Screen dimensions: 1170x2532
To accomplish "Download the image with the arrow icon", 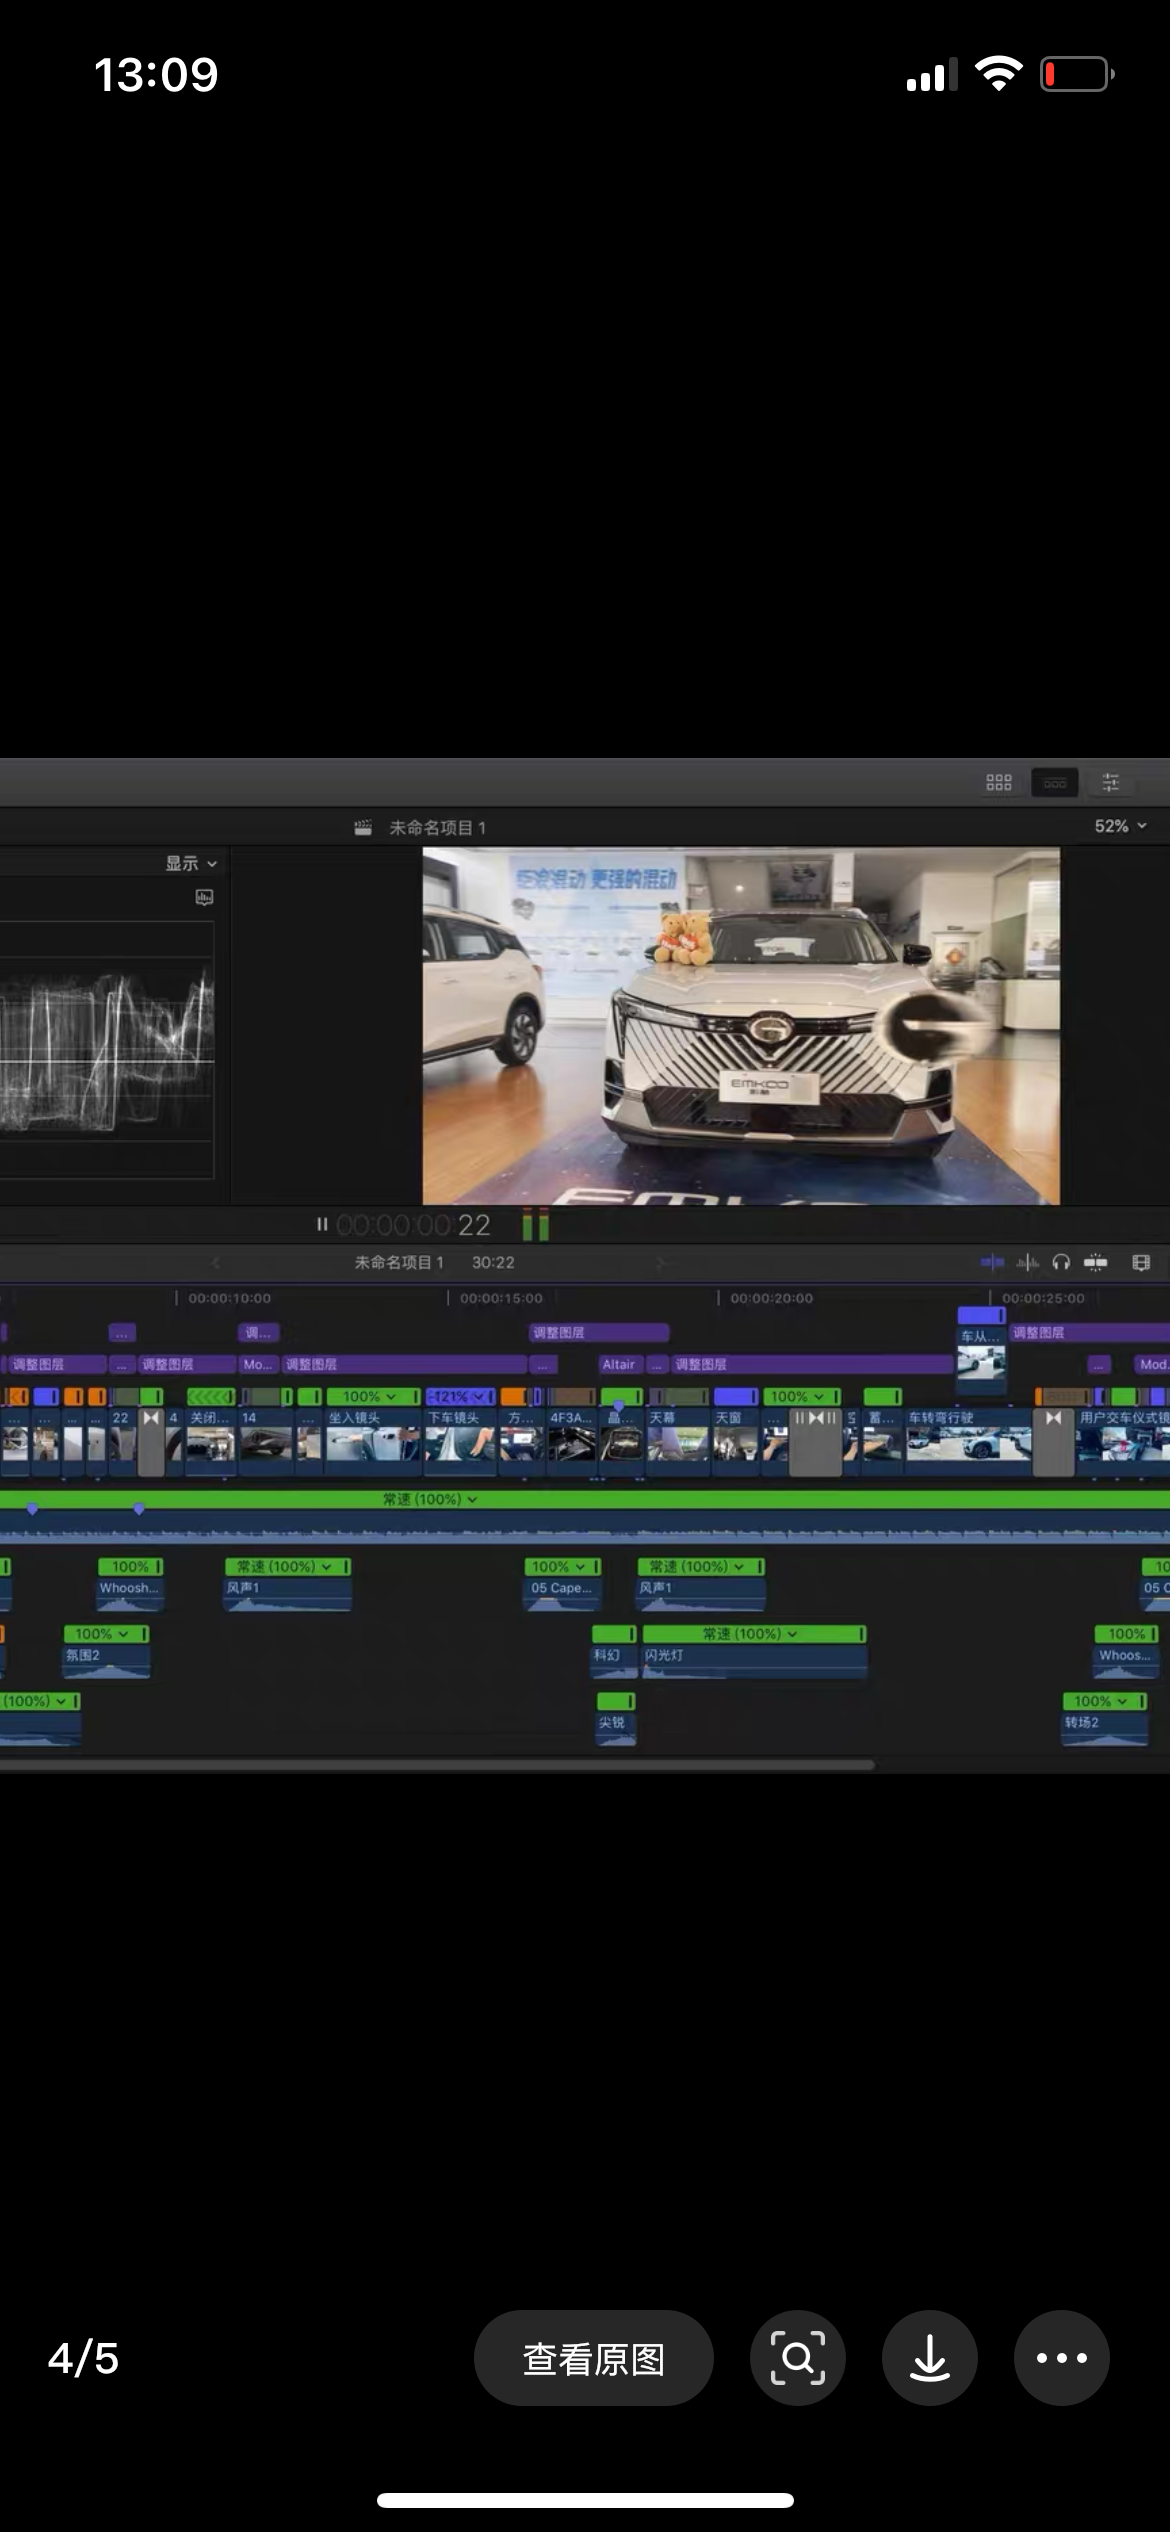I will click(929, 2358).
